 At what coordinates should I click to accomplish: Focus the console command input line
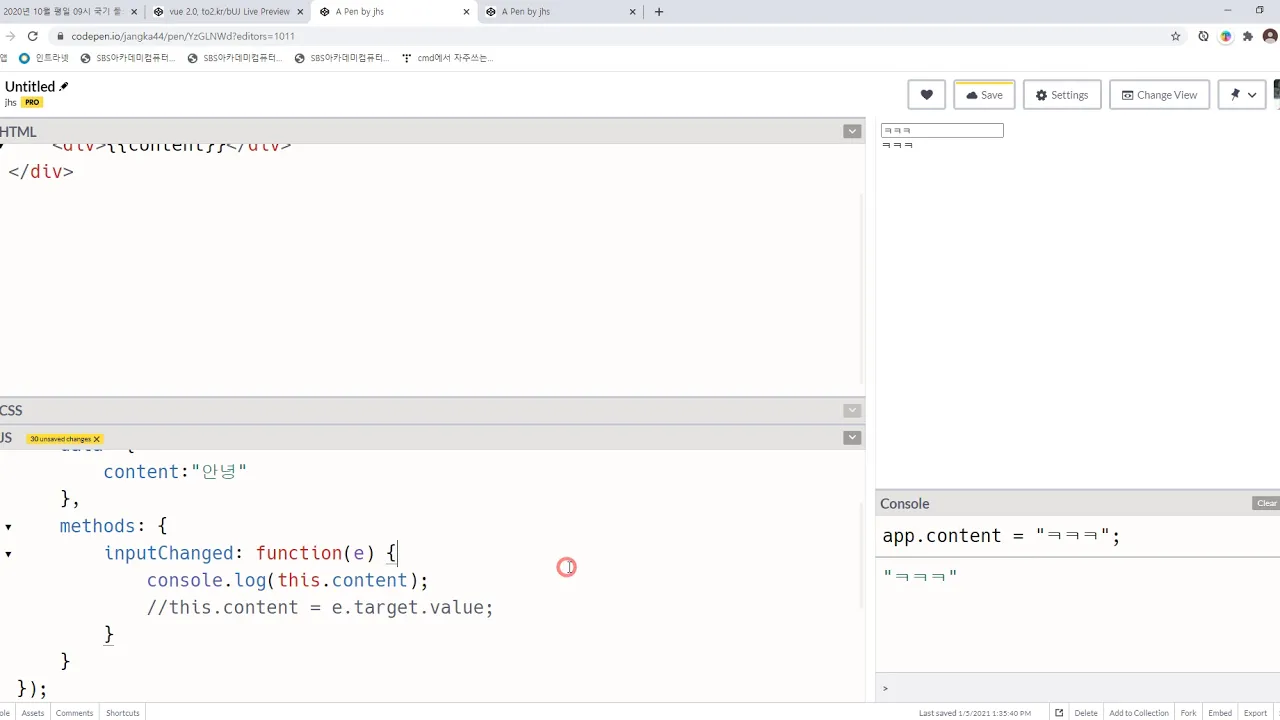point(1078,688)
